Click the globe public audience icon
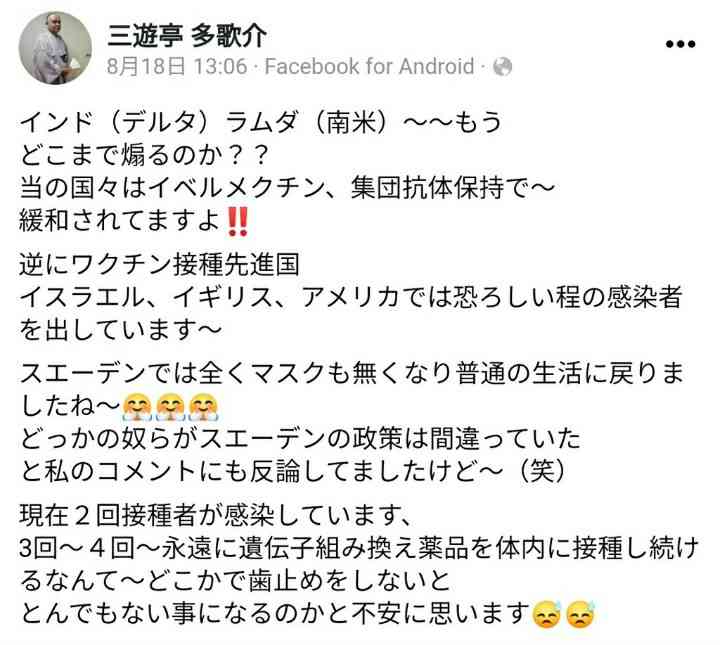The width and height of the screenshot is (720, 645). tap(502, 67)
